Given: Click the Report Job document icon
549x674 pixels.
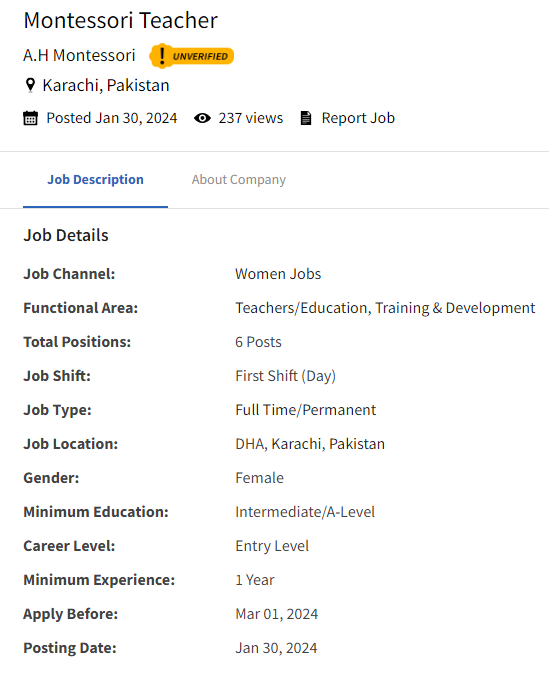Looking at the screenshot, I should pos(306,118).
